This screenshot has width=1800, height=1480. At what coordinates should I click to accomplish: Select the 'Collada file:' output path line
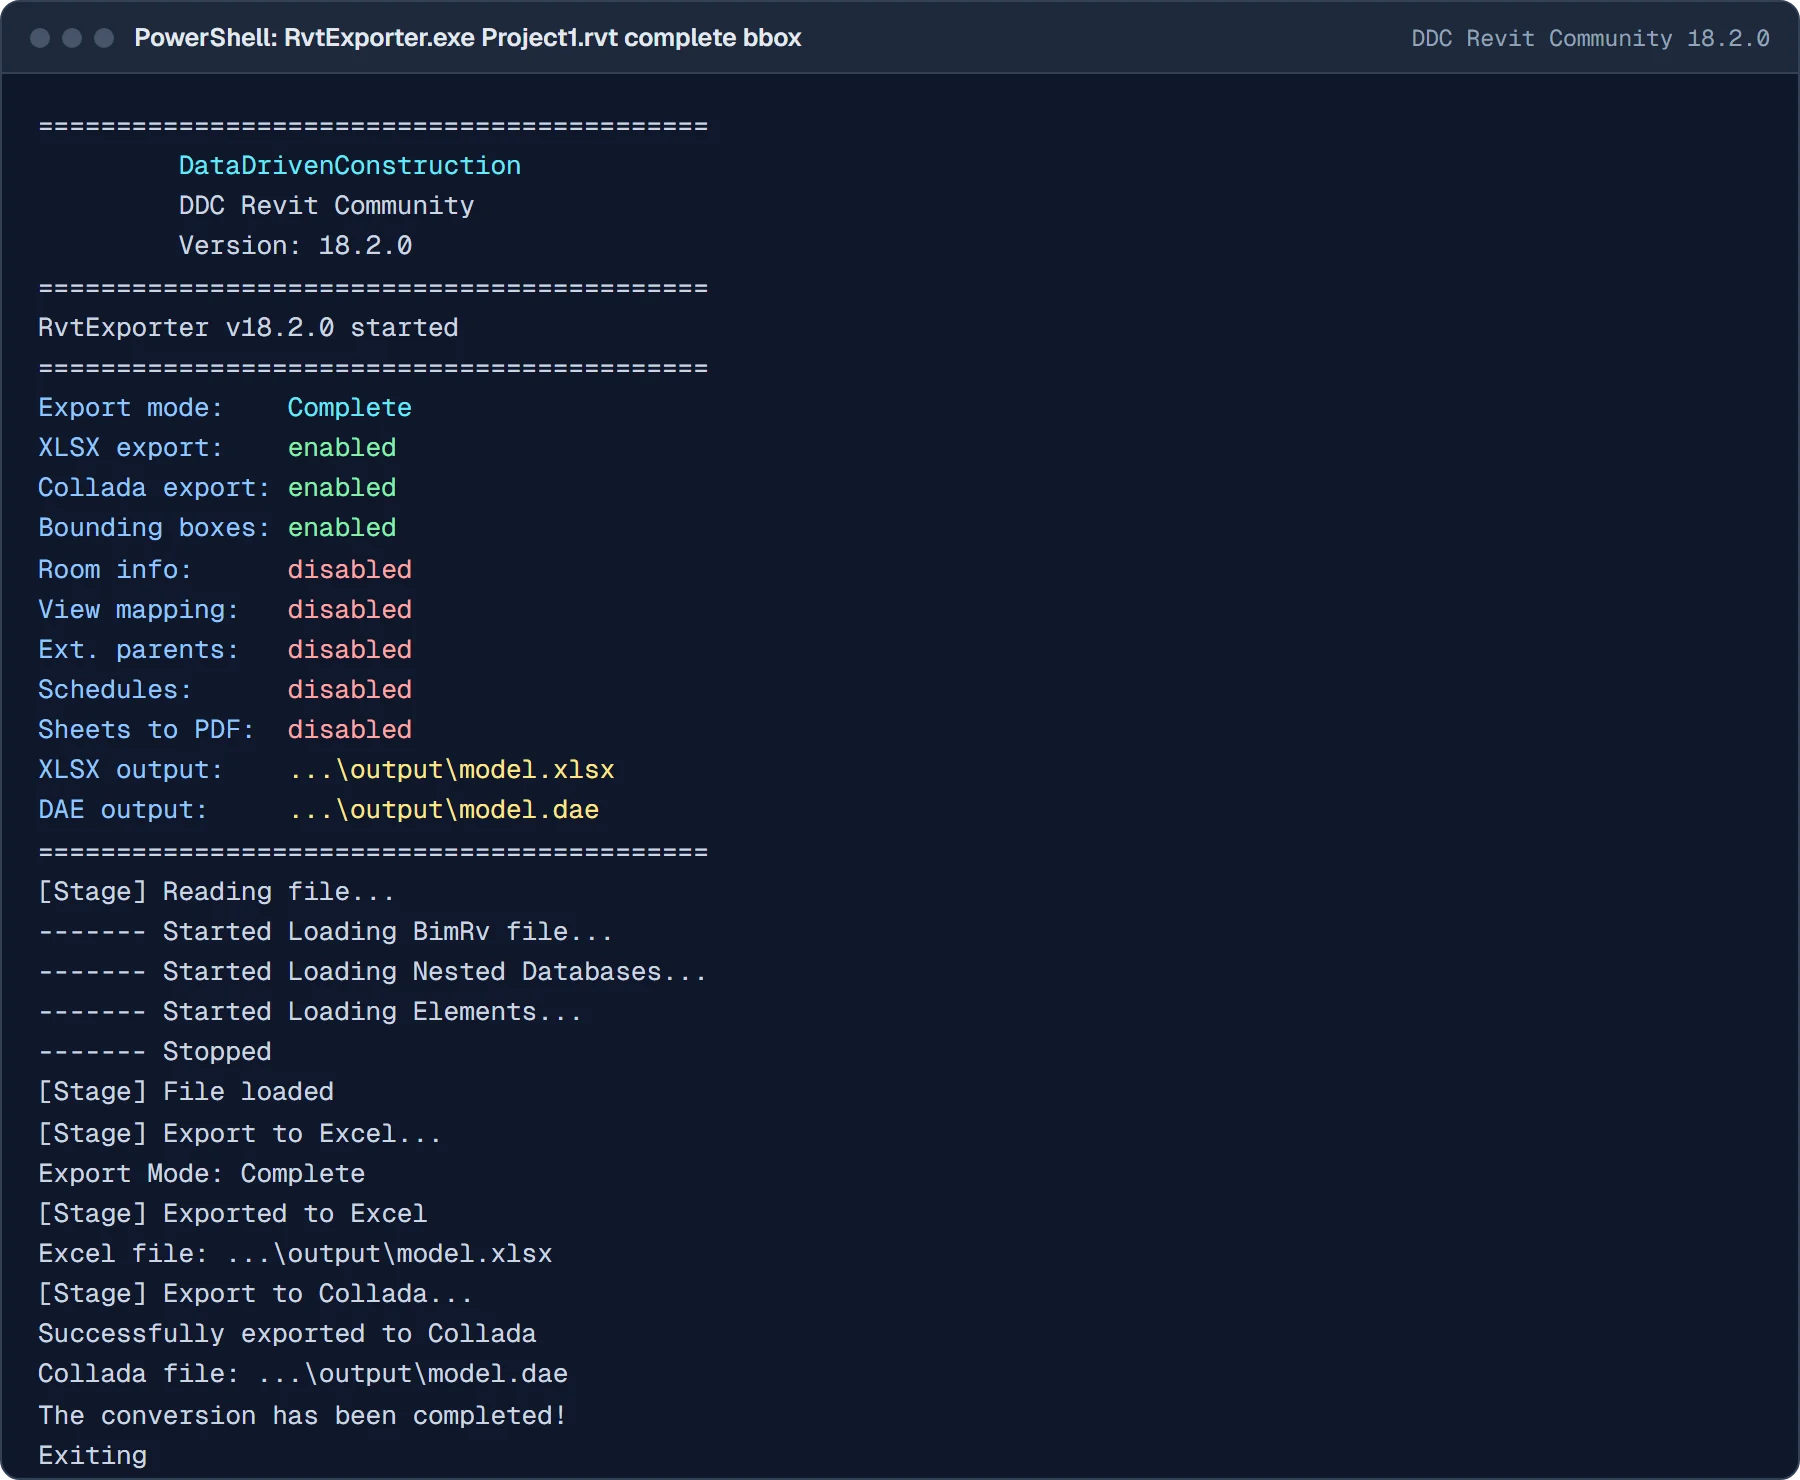pyautogui.click(x=303, y=1374)
